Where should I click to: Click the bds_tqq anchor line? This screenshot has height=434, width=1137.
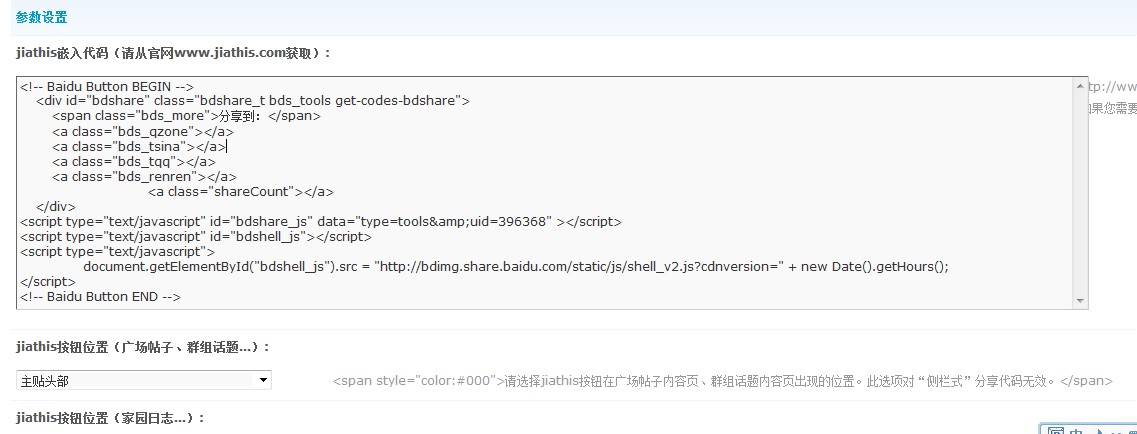(x=133, y=162)
